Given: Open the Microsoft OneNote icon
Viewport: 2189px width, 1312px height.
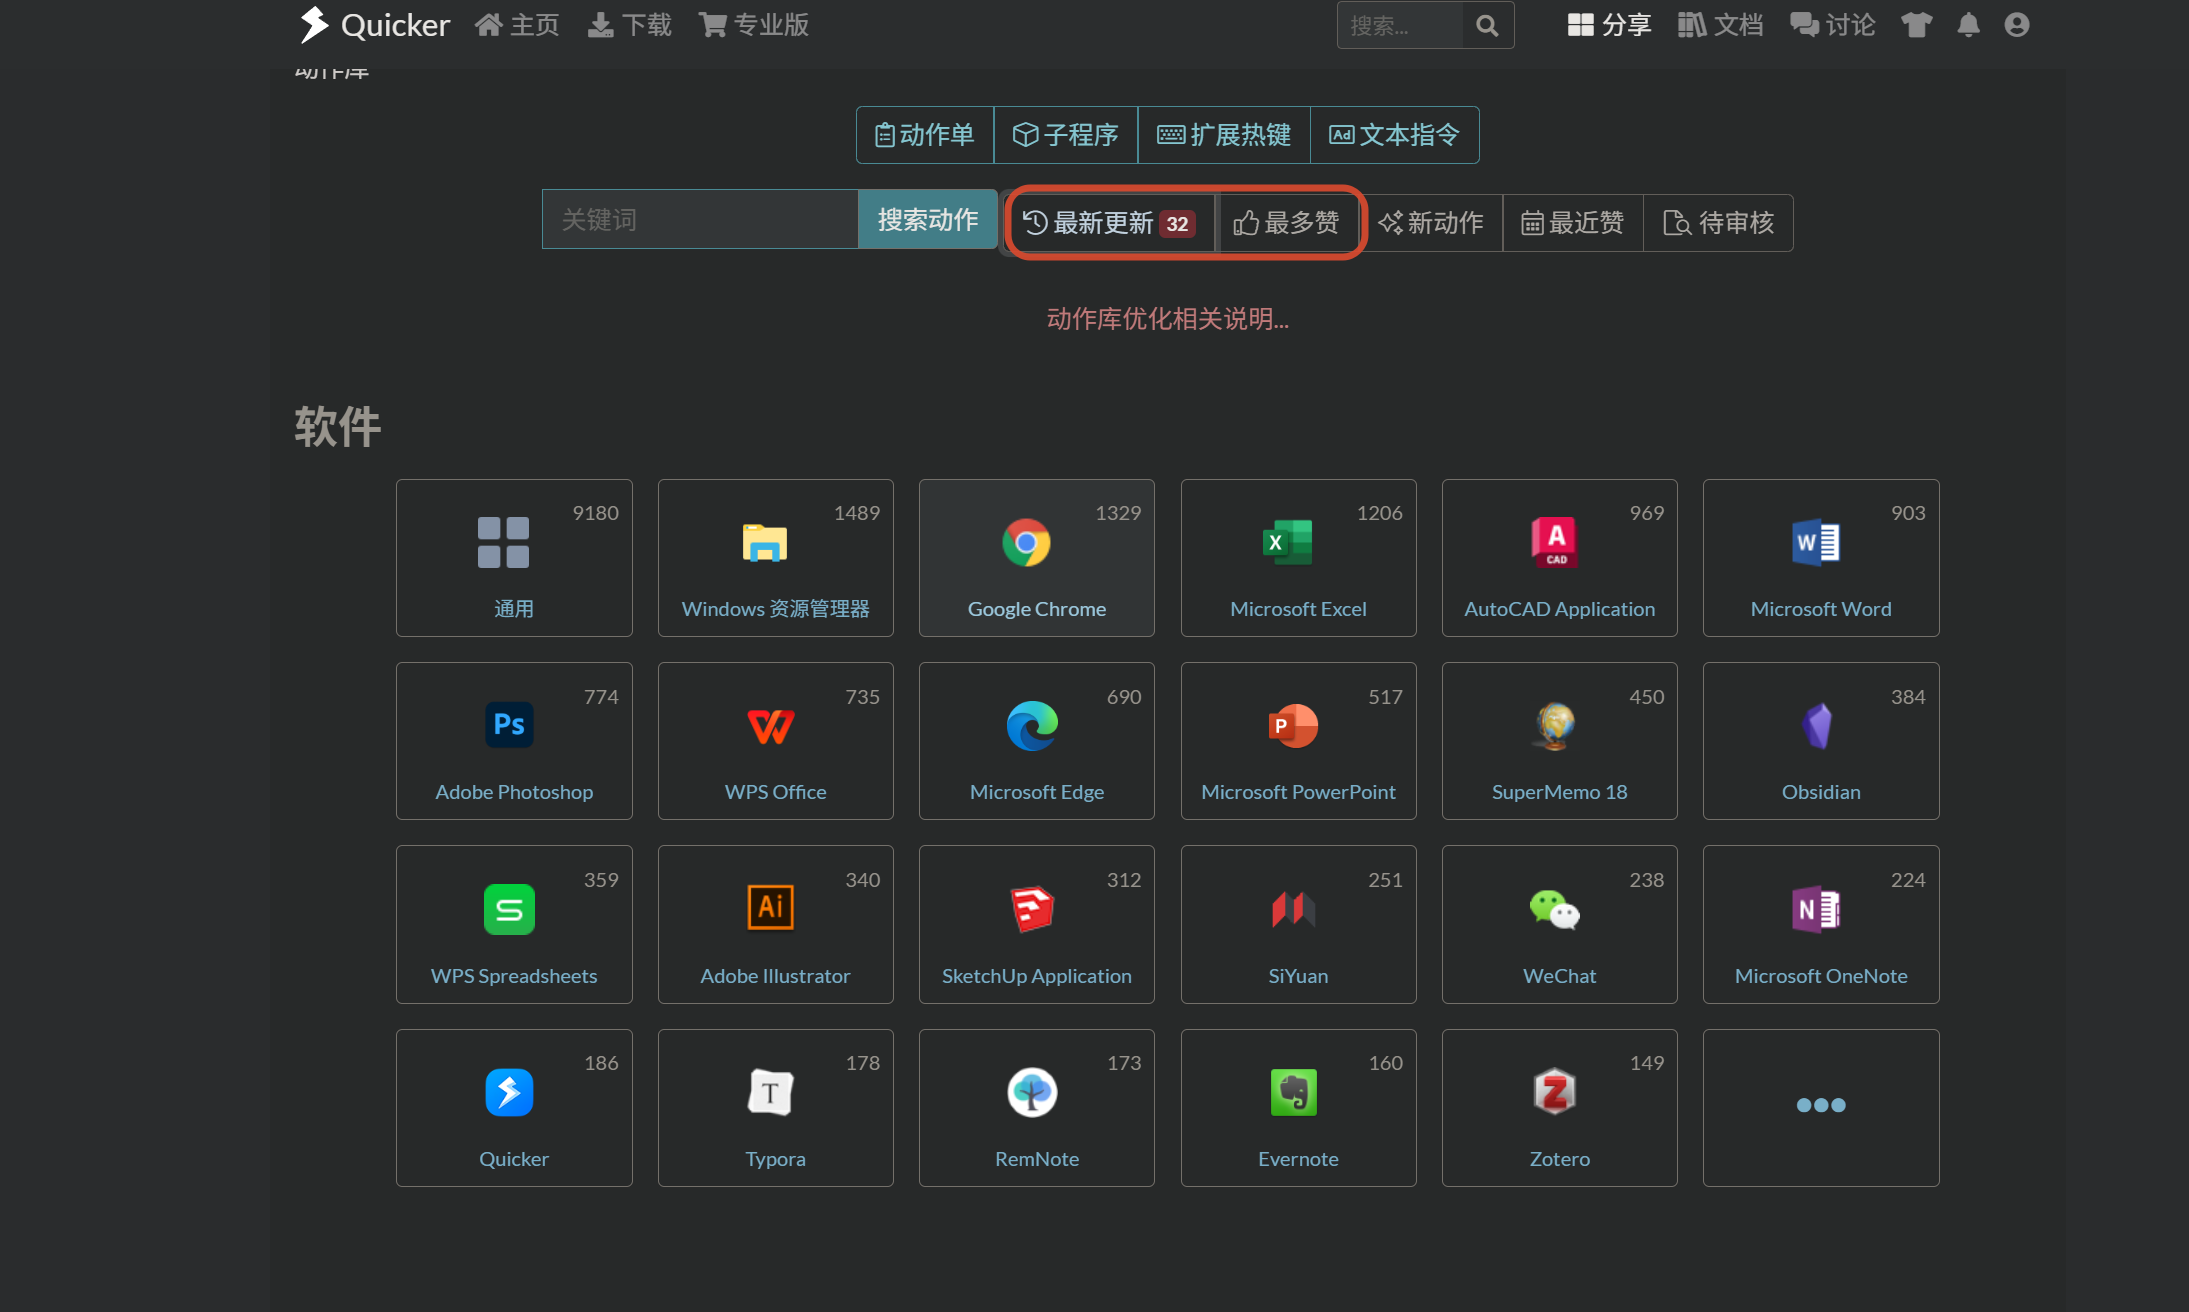Looking at the screenshot, I should coord(1816,909).
